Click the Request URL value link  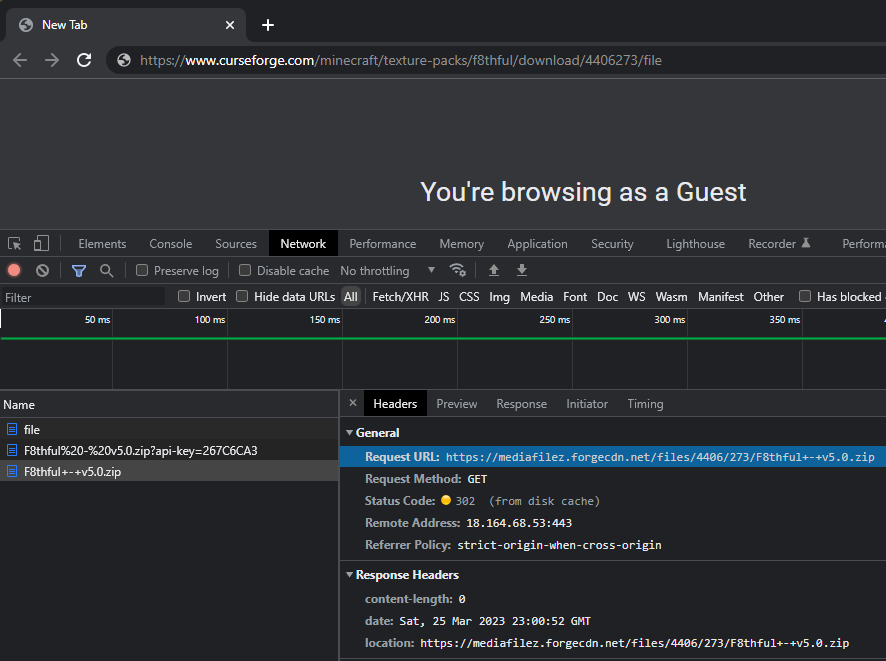pos(660,457)
